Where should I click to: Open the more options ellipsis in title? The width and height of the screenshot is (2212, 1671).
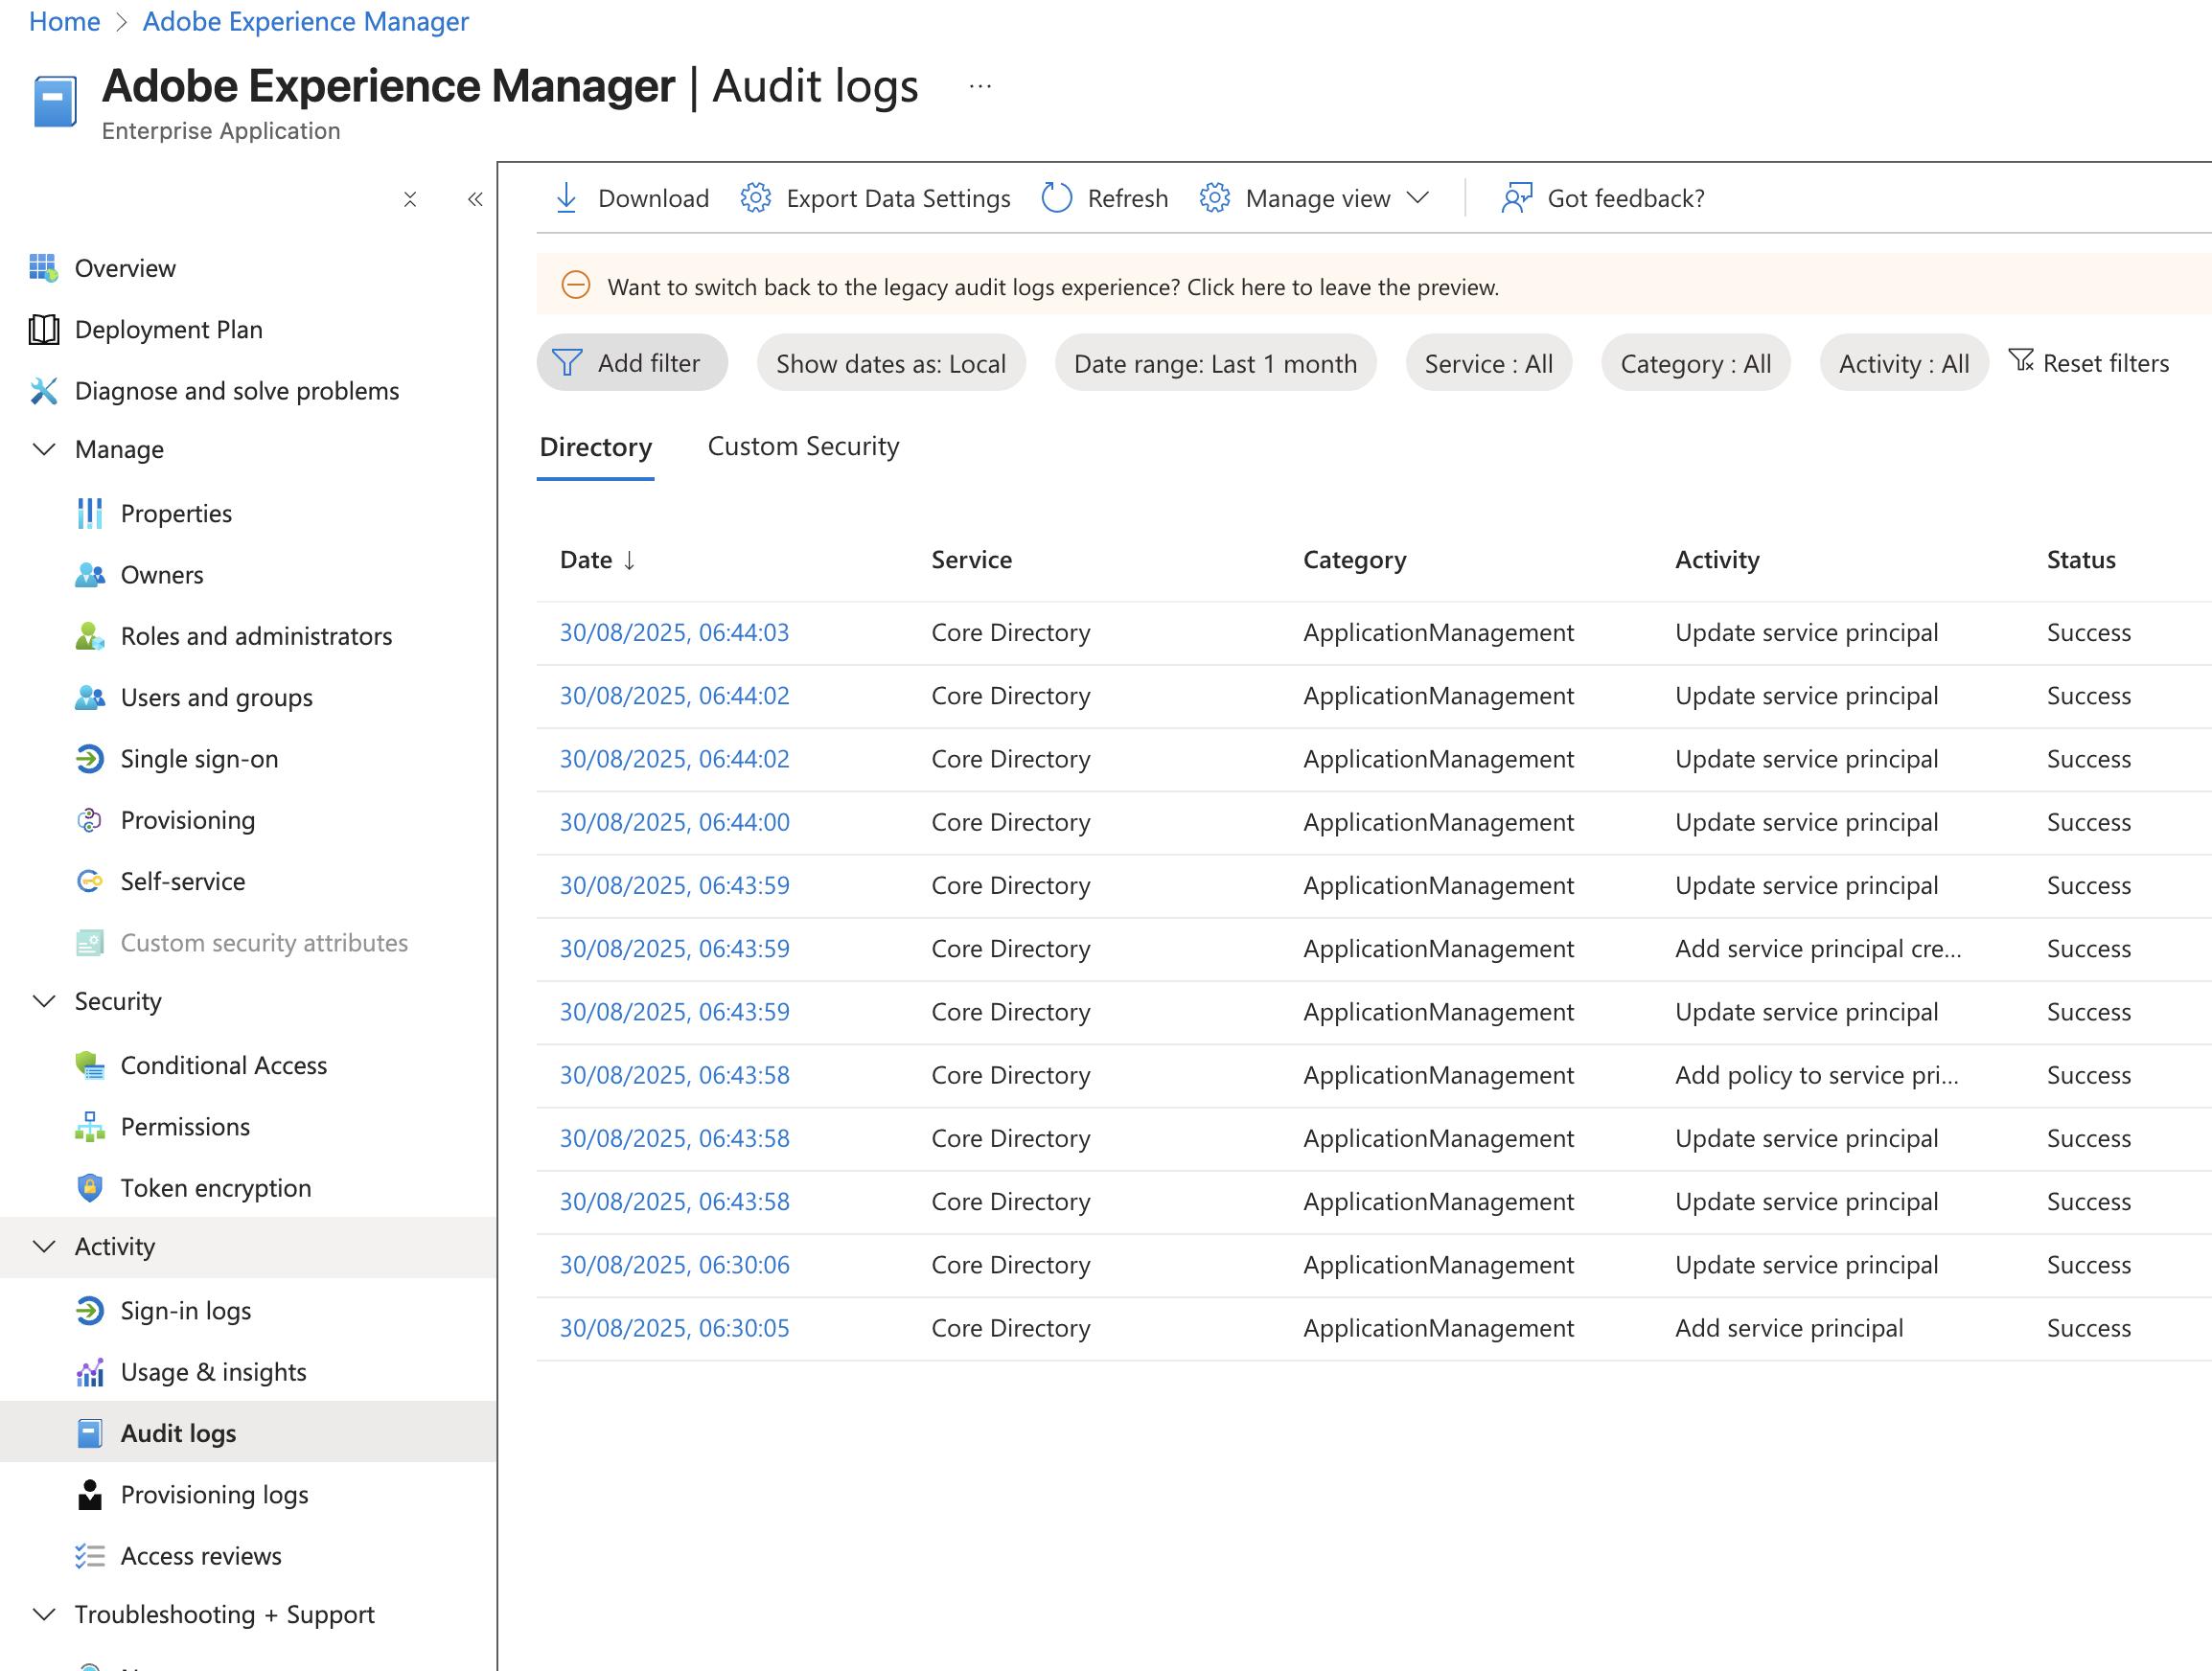980,86
